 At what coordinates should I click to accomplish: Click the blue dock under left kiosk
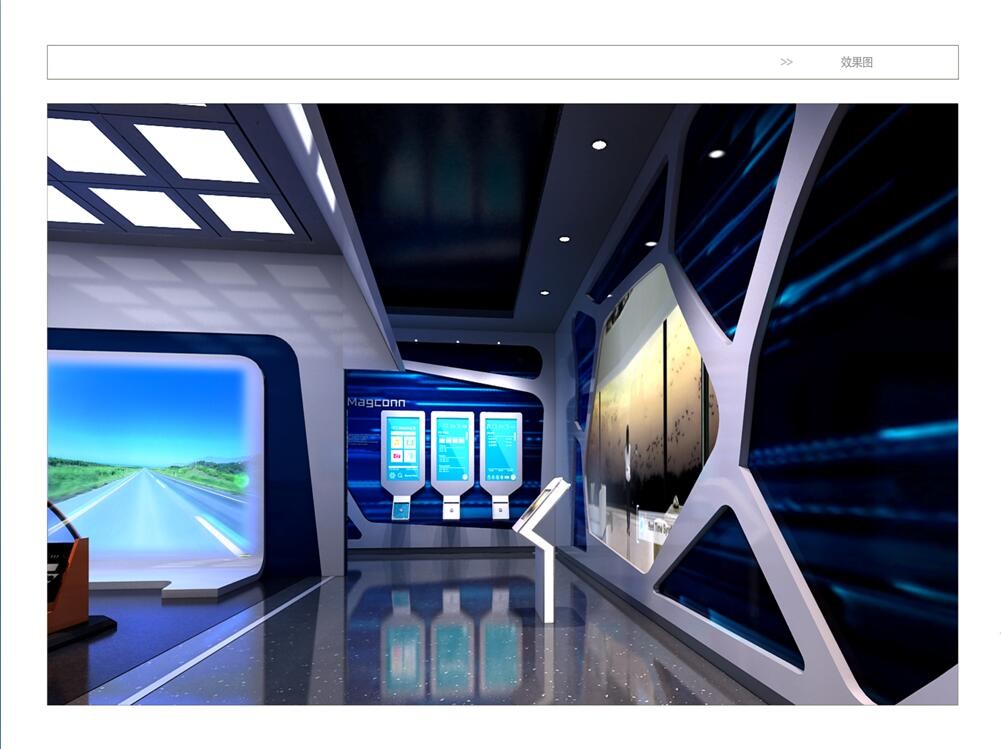pos(401,510)
